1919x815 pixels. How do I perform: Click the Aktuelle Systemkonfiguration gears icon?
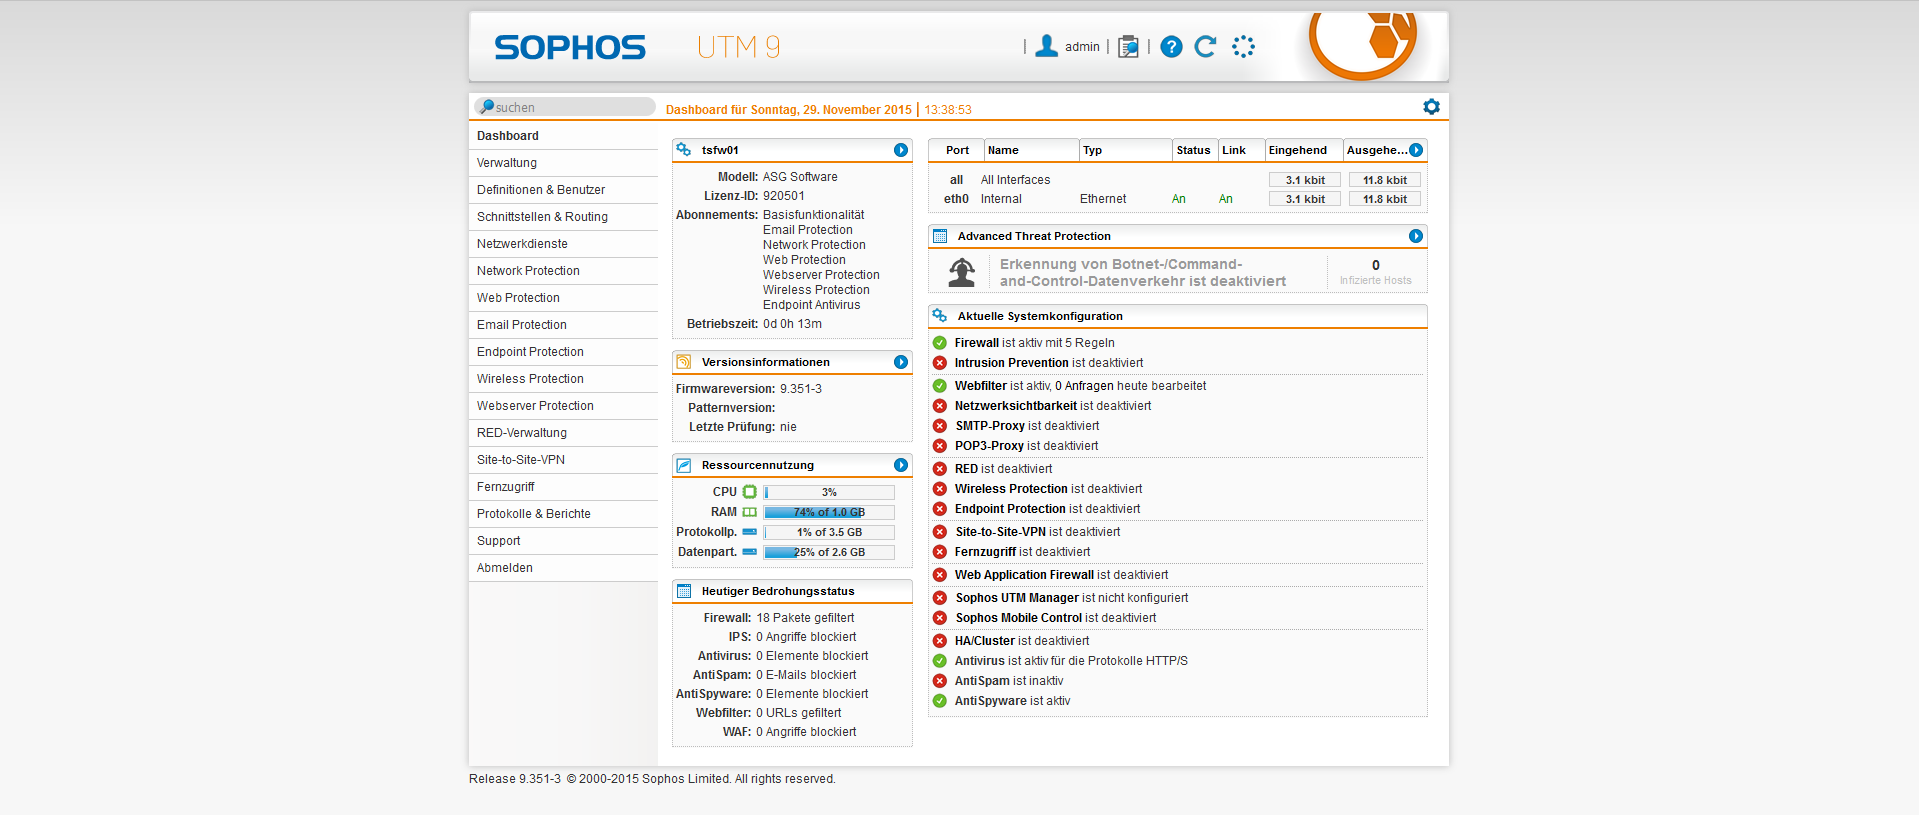point(940,316)
